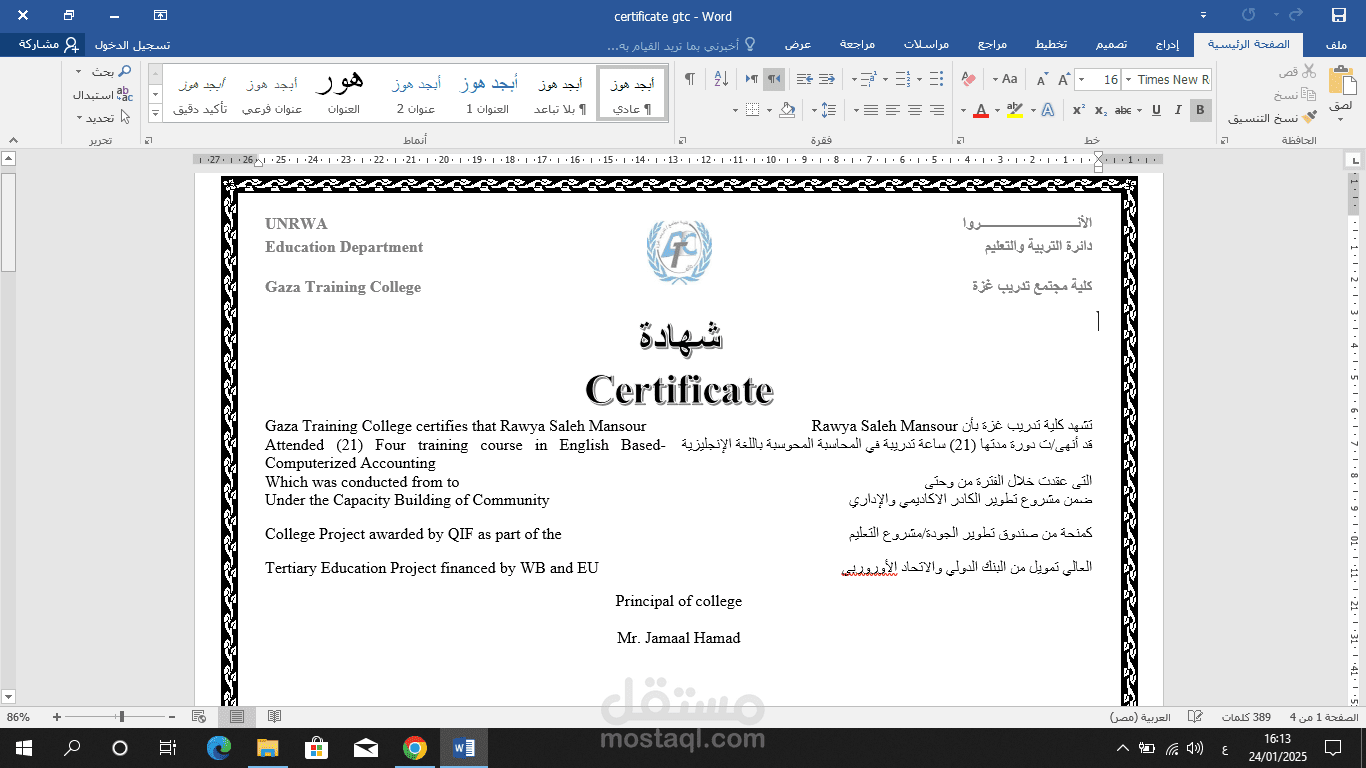The width and height of the screenshot is (1366, 768).
Task: Toggle Bold formatting
Action: click(1200, 110)
